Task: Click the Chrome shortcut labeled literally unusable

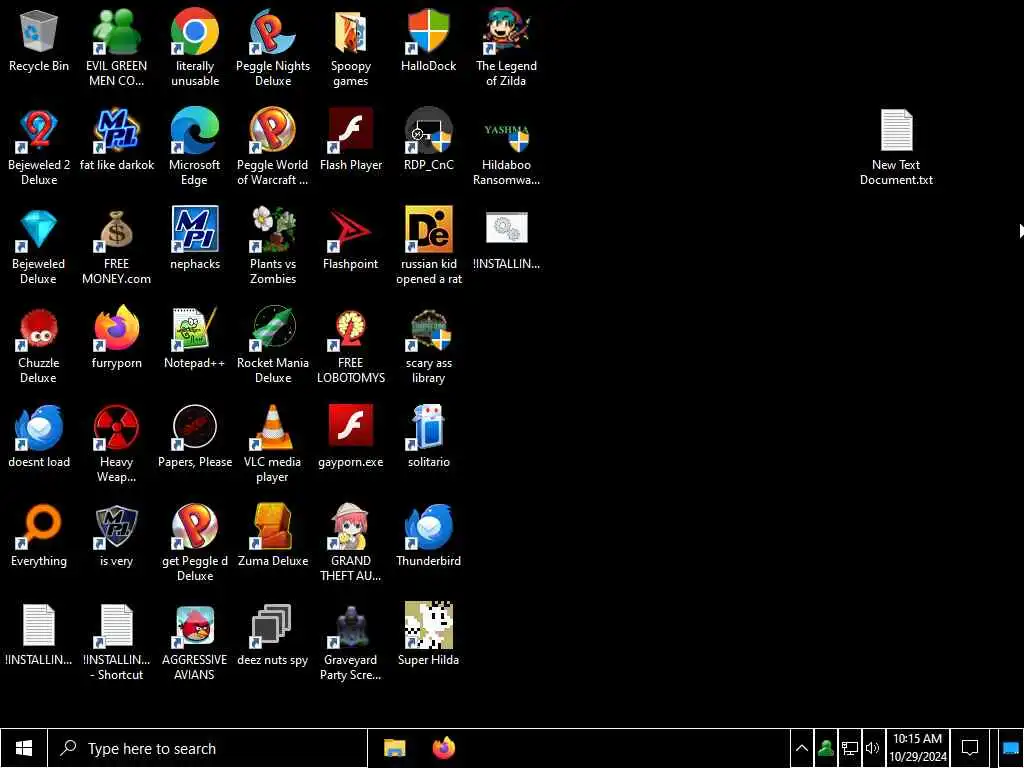Action: (x=195, y=48)
